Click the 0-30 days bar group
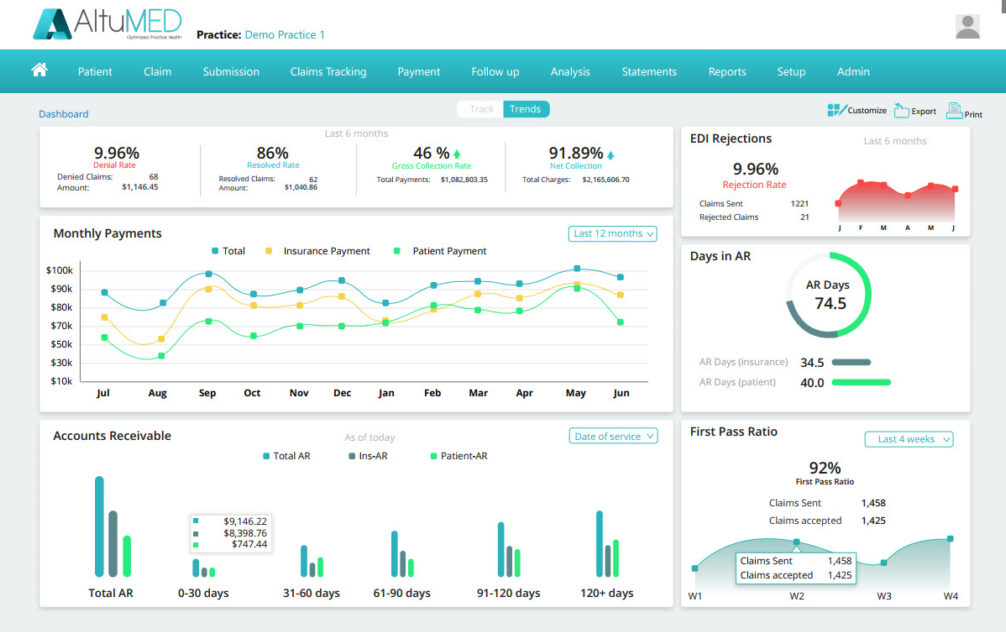Viewport: 1006px width, 632px height. (x=203, y=568)
